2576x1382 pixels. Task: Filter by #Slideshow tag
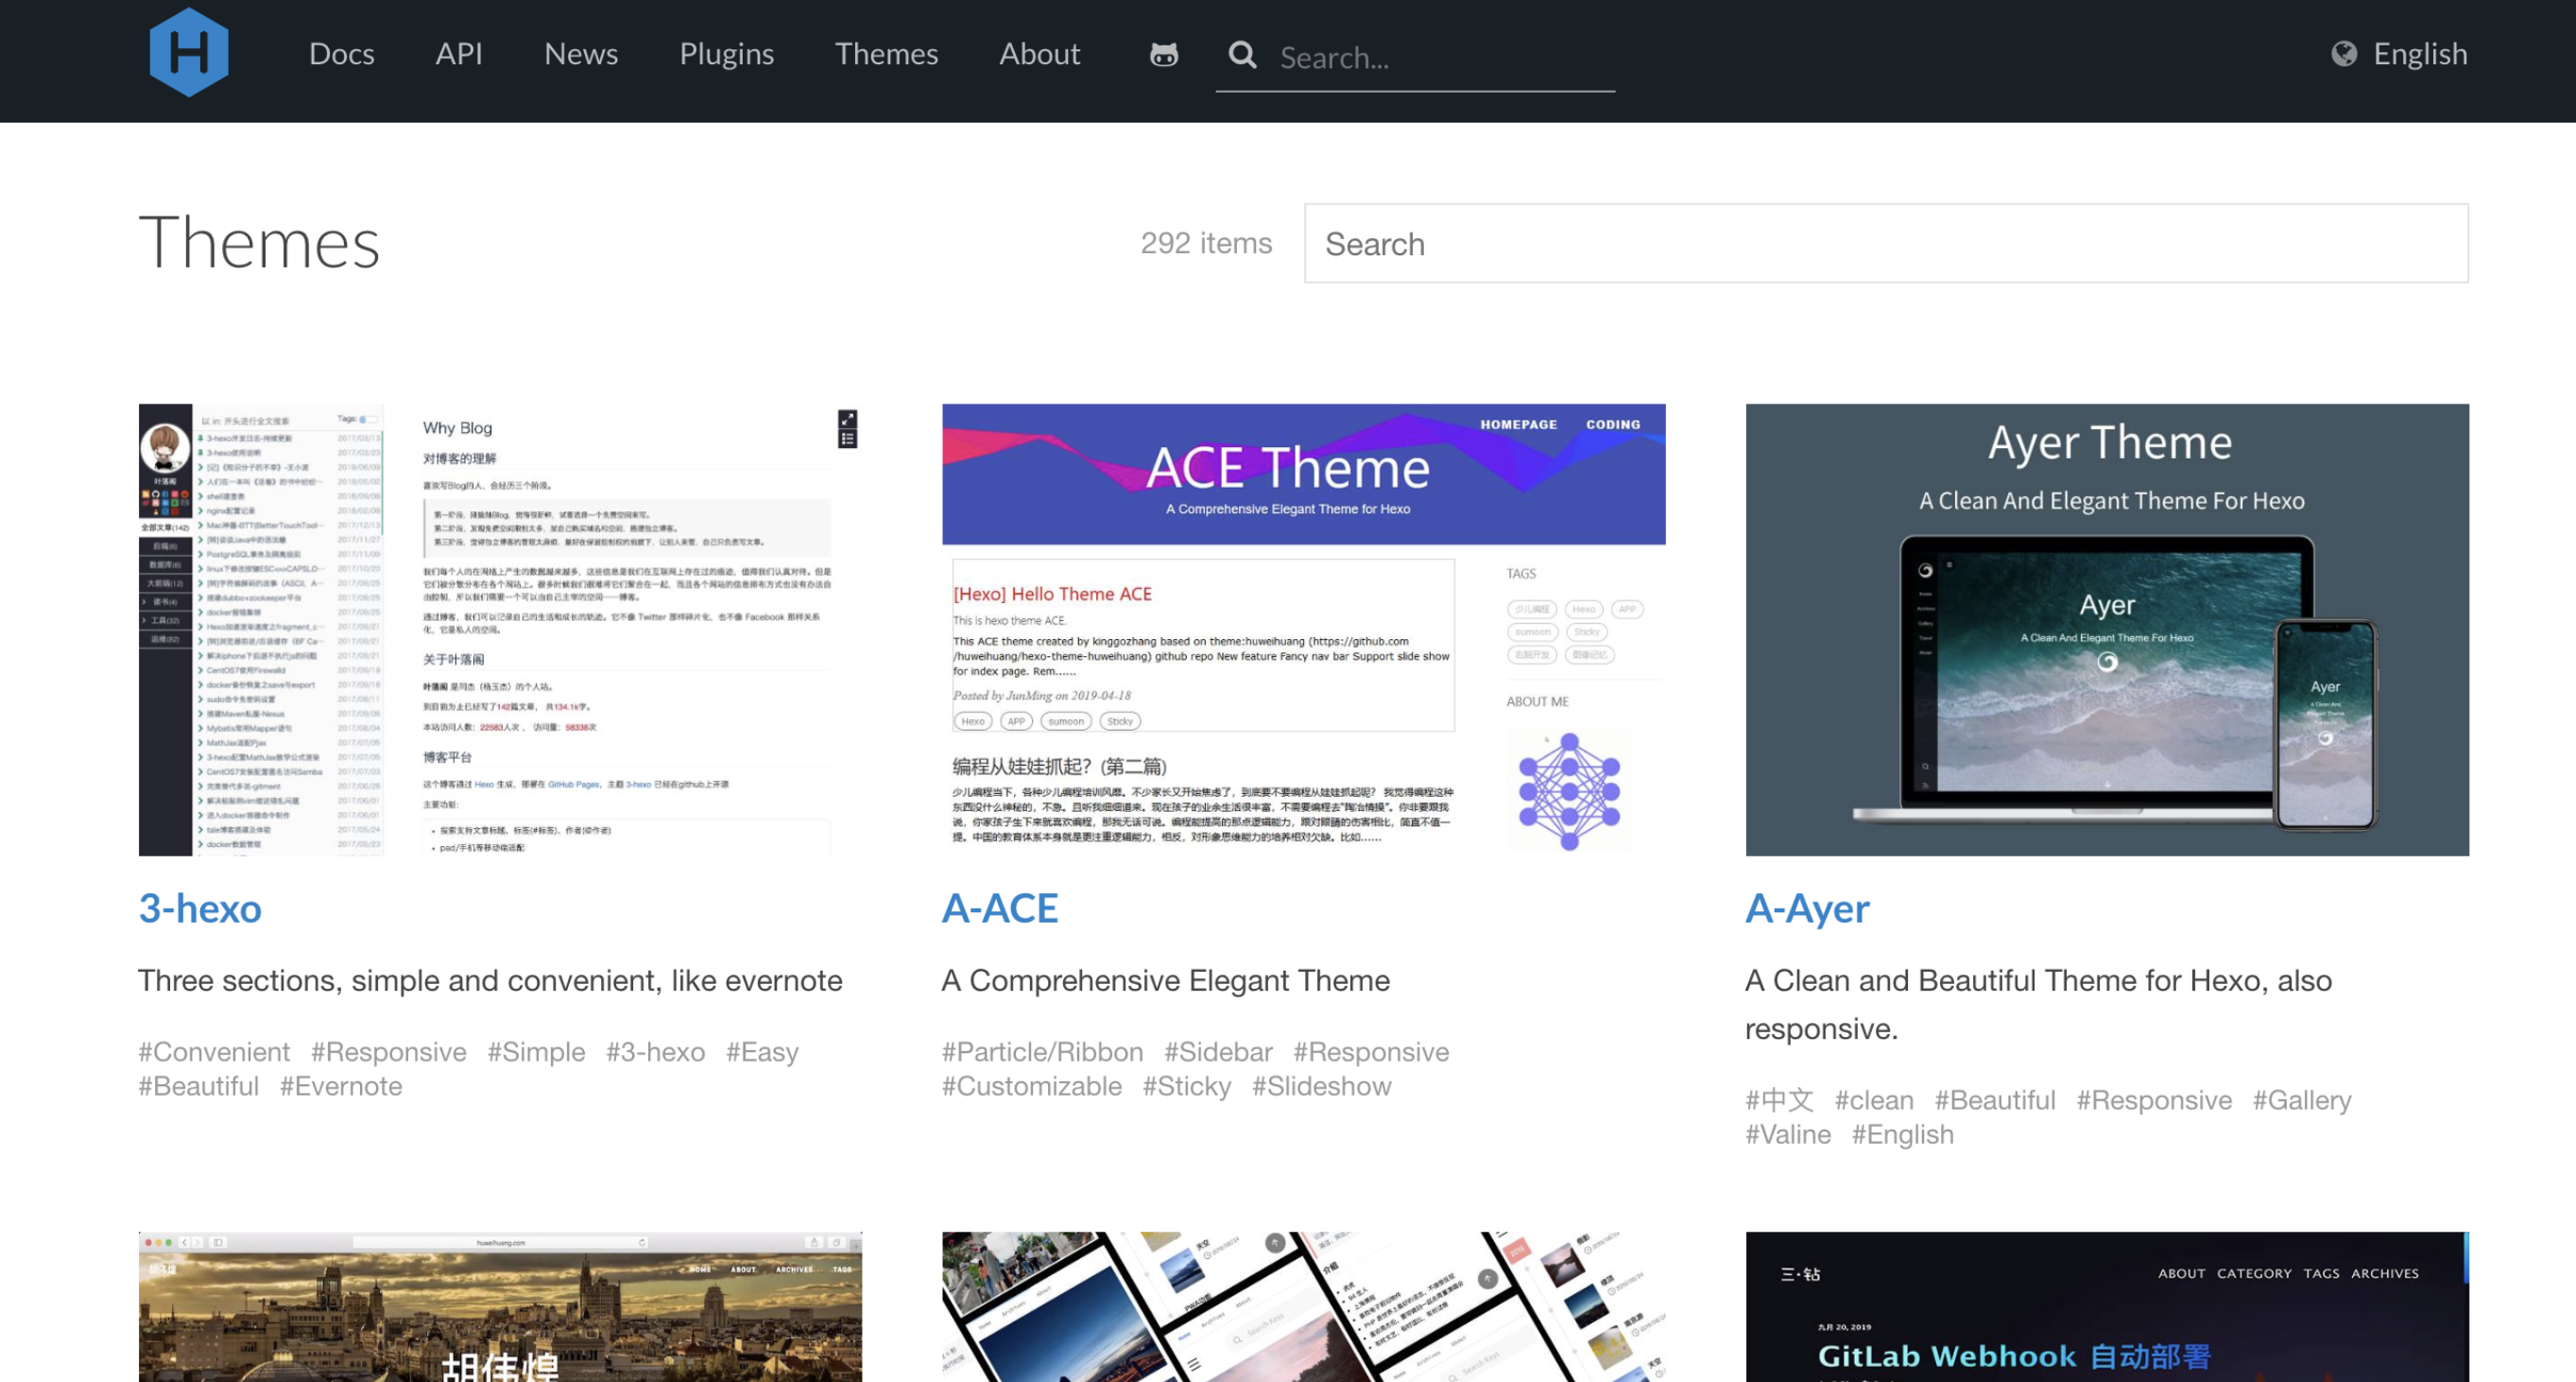[1321, 1086]
